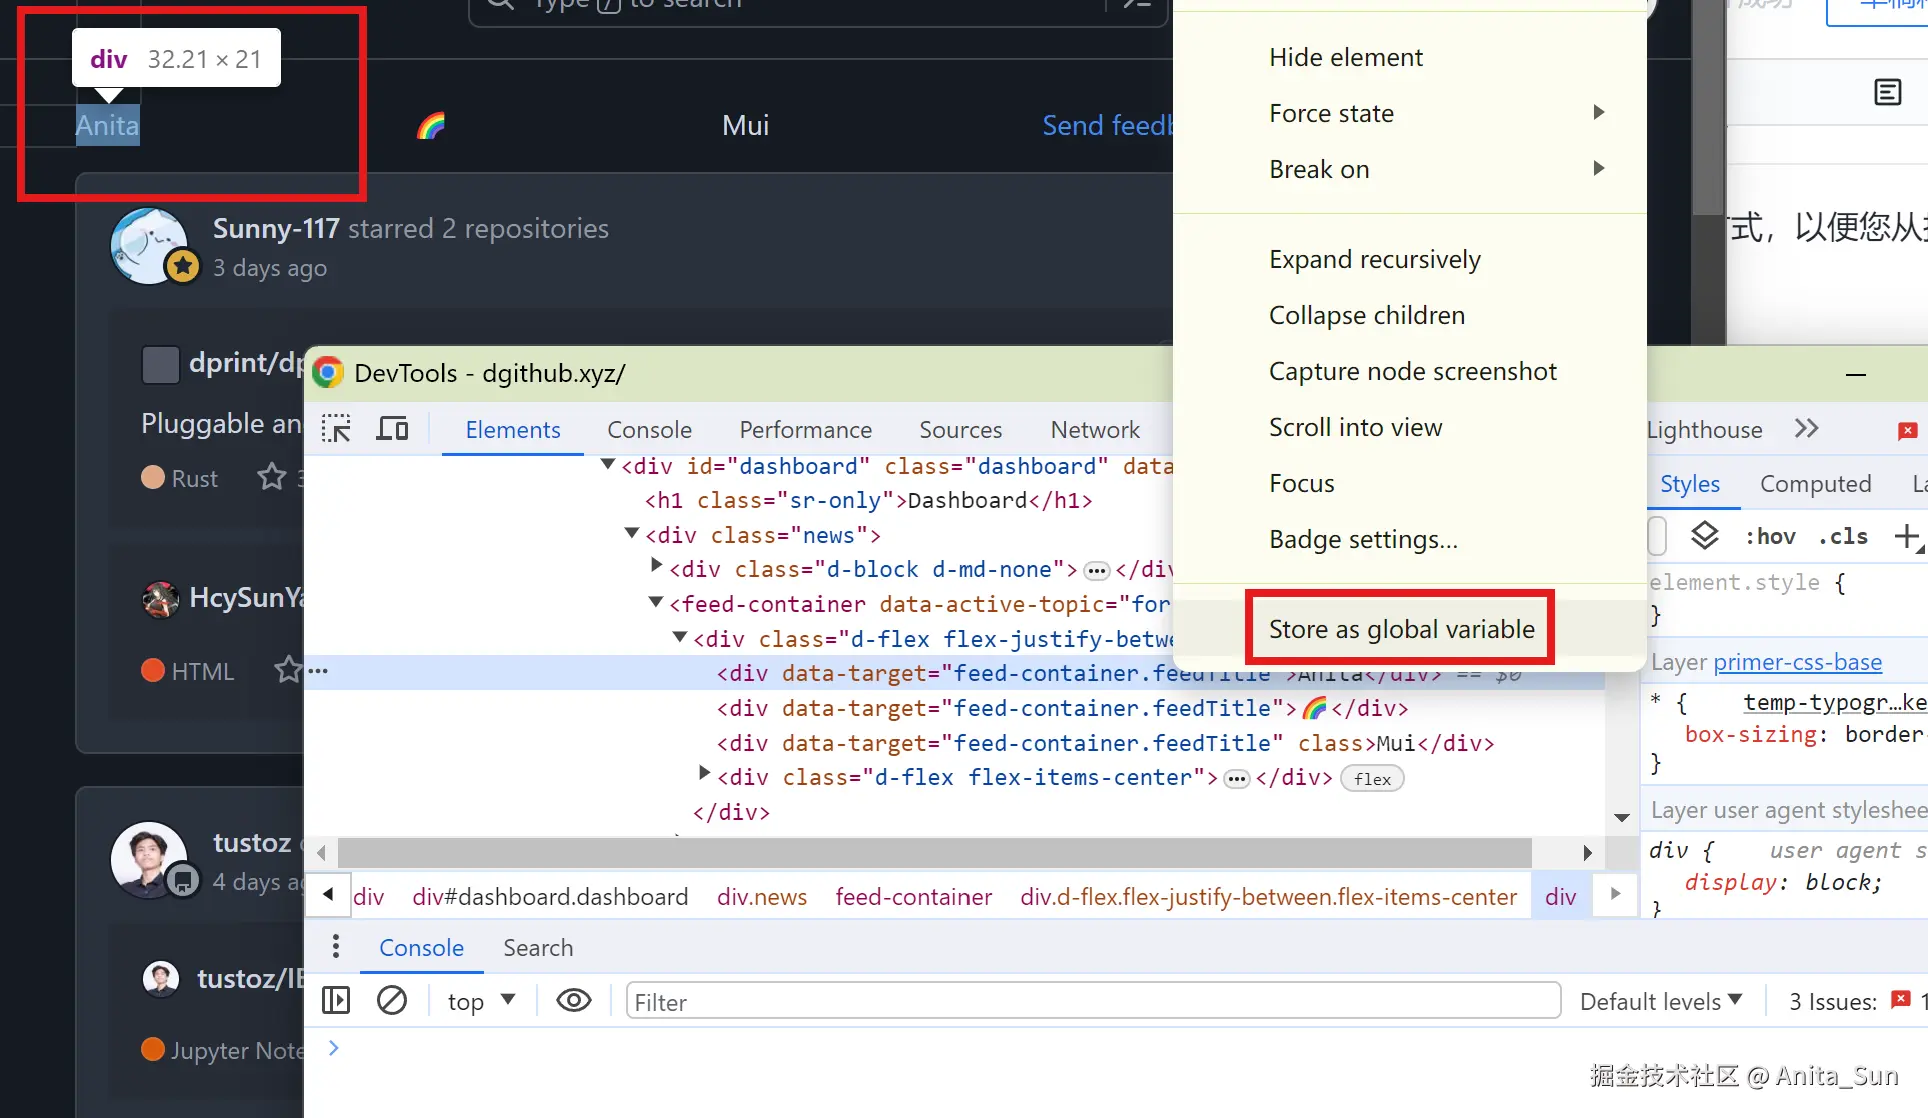Click the clear console icon

tap(392, 1000)
